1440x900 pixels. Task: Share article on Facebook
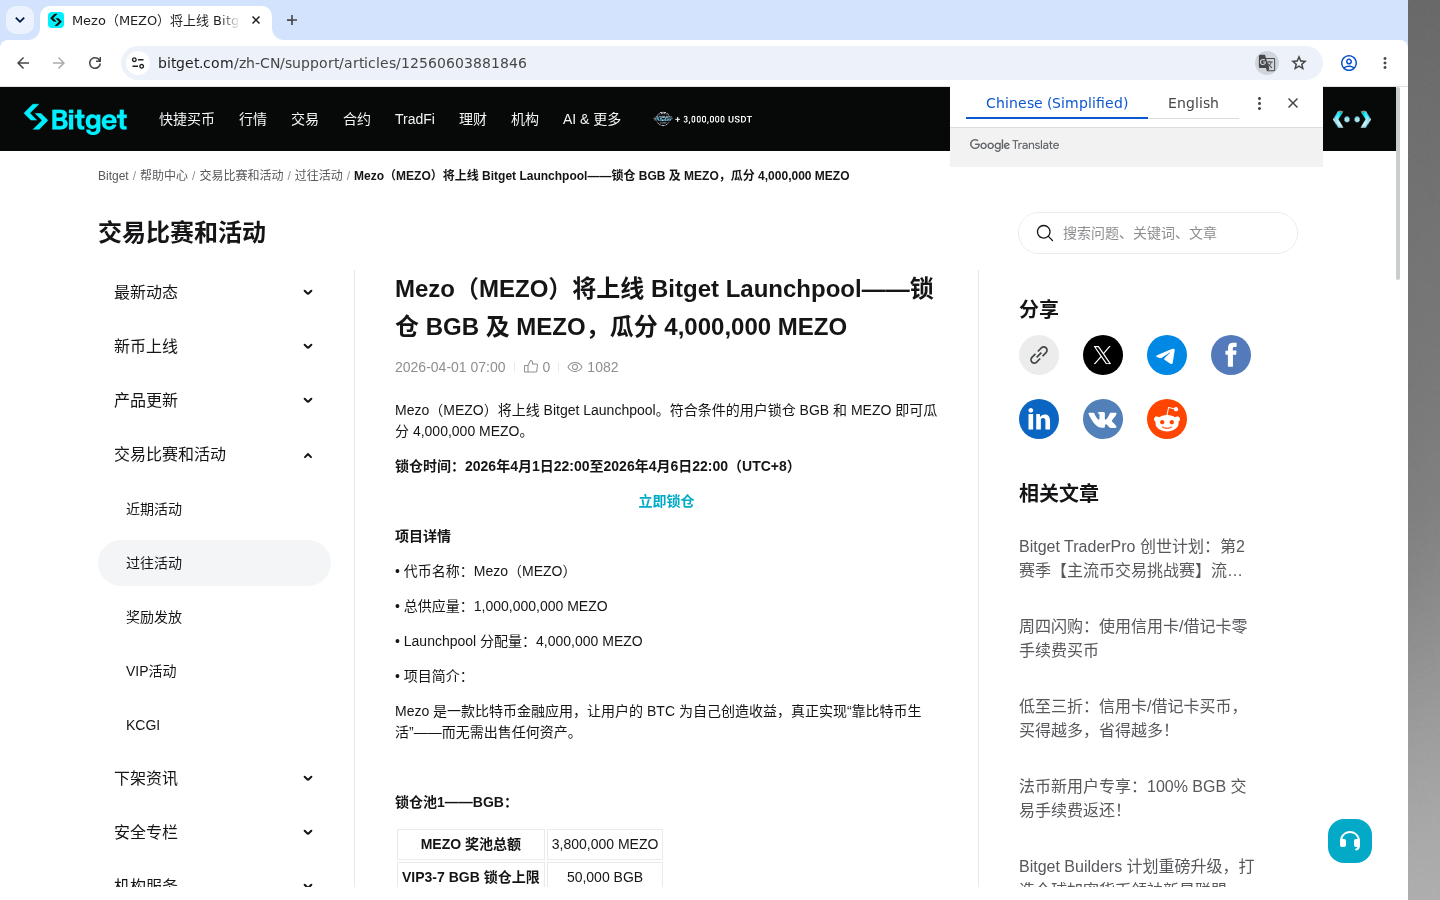[x=1231, y=355]
